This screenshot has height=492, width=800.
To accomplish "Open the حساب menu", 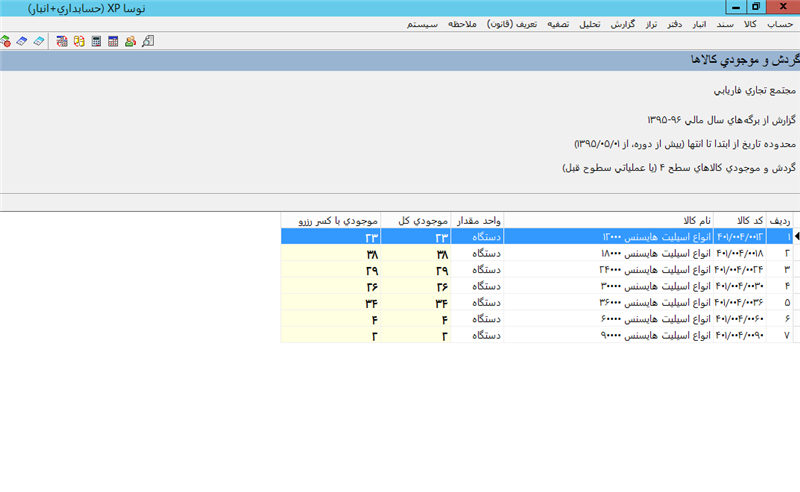I will tap(778, 23).
